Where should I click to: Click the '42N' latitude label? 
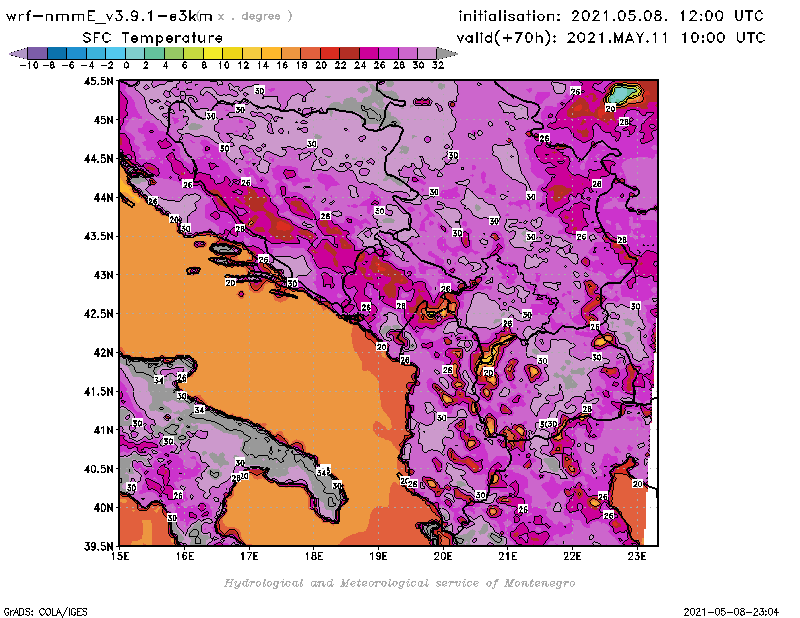[x=104, y=353]
